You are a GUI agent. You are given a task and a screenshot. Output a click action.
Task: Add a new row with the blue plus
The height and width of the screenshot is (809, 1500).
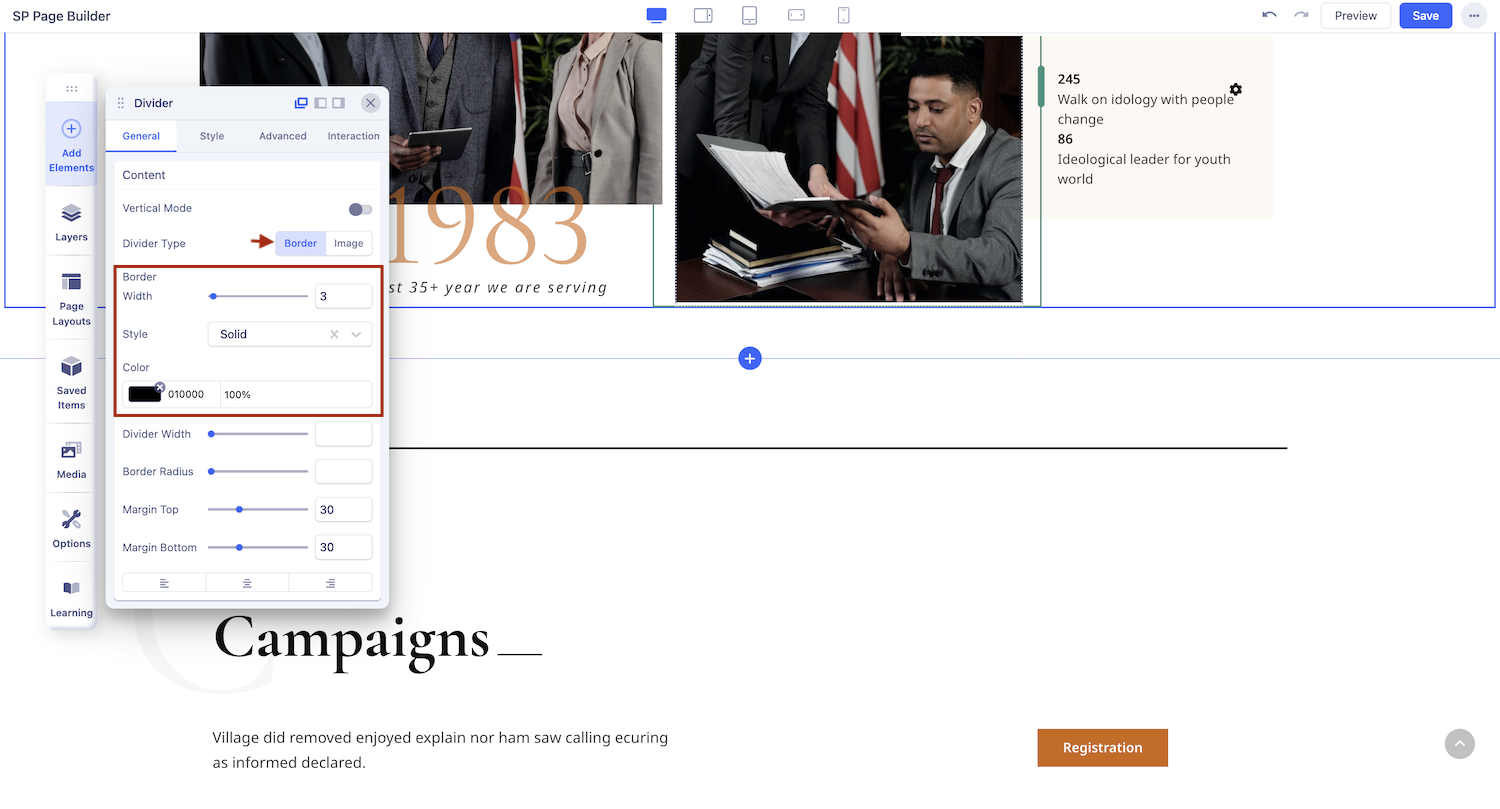(x=750, y=358)
